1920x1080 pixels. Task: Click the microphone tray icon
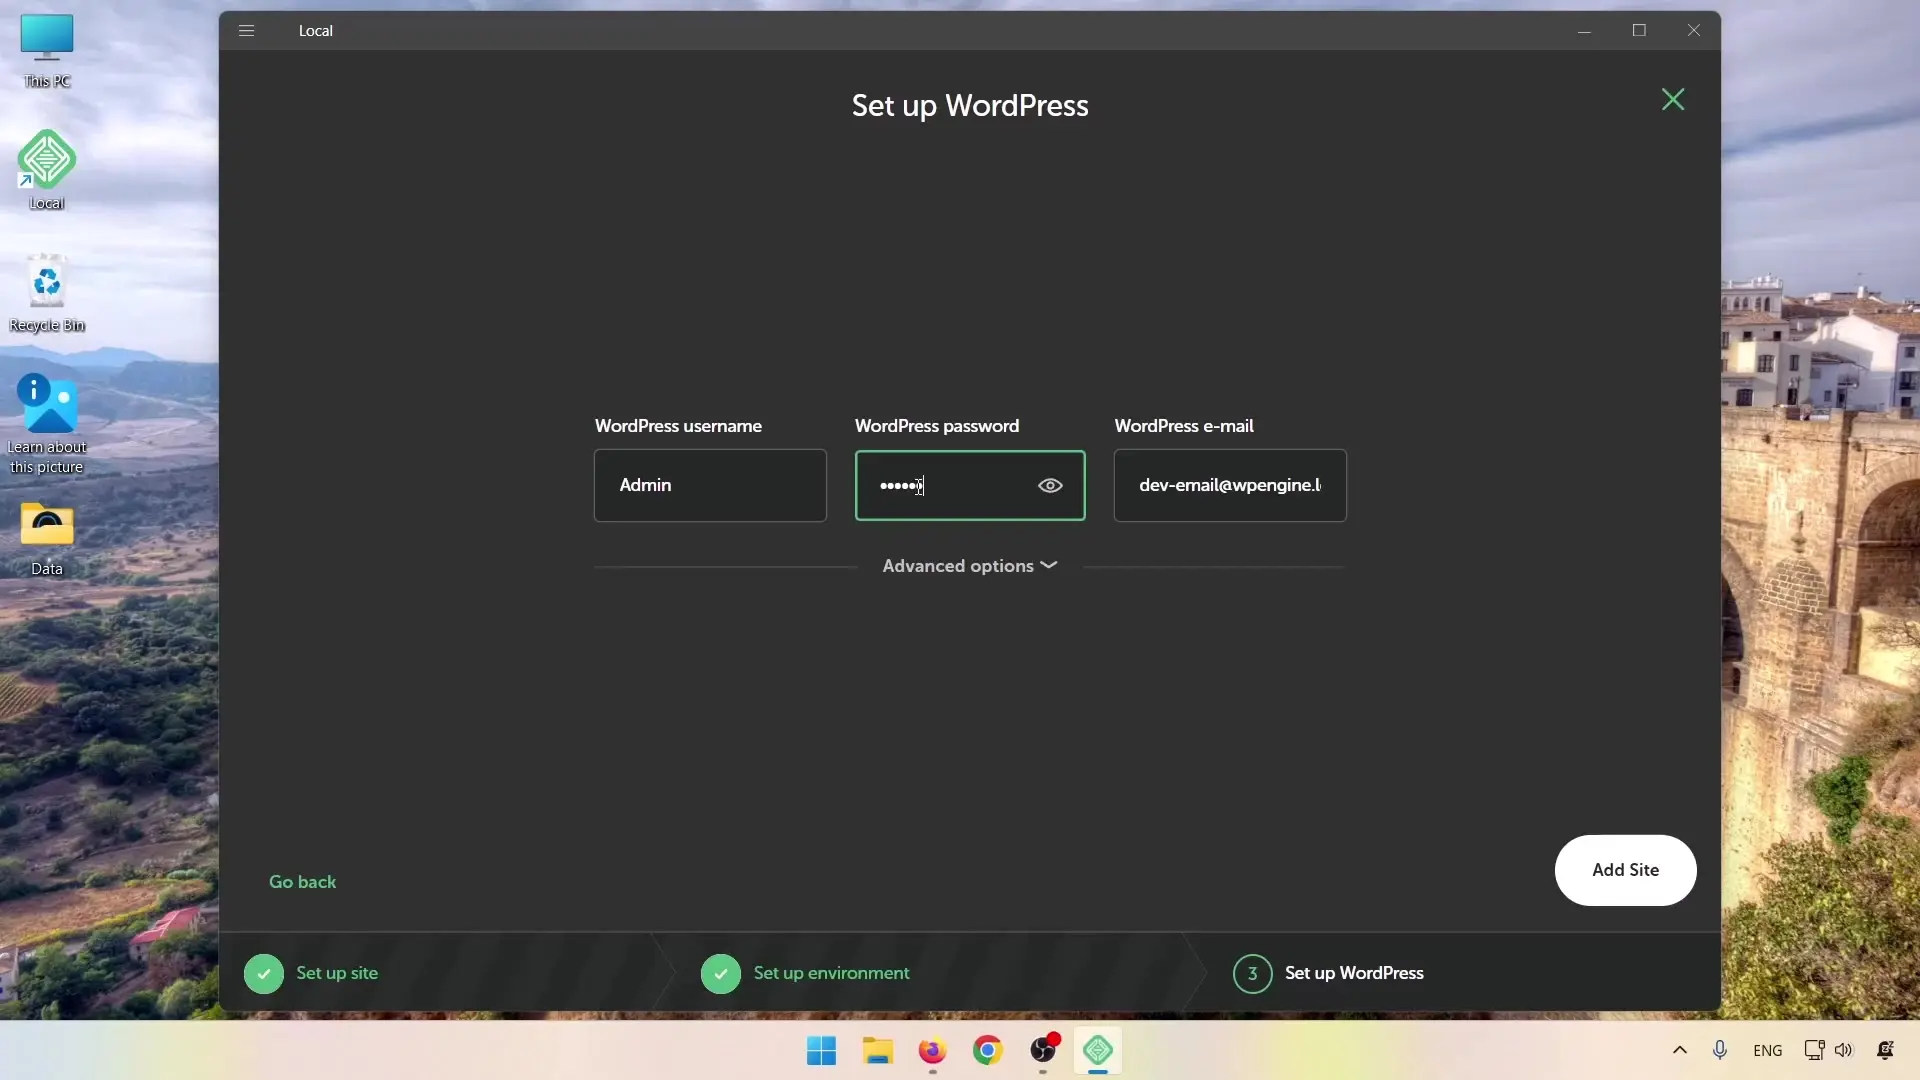(x=1720, y=1050)
